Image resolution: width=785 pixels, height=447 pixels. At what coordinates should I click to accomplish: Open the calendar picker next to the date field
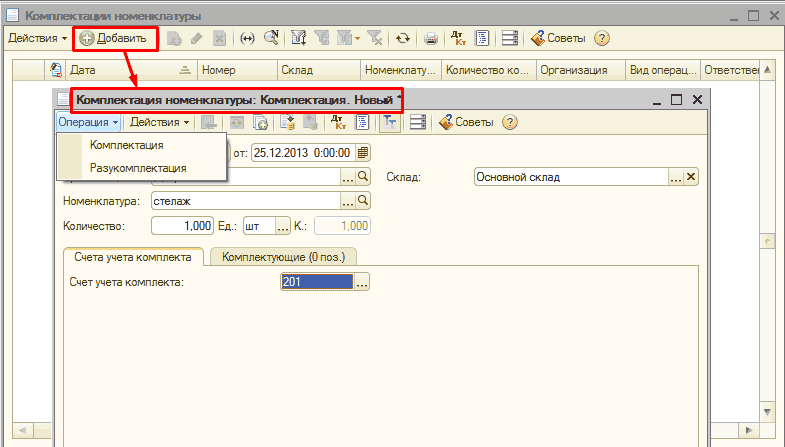click(x=363, y=152)
